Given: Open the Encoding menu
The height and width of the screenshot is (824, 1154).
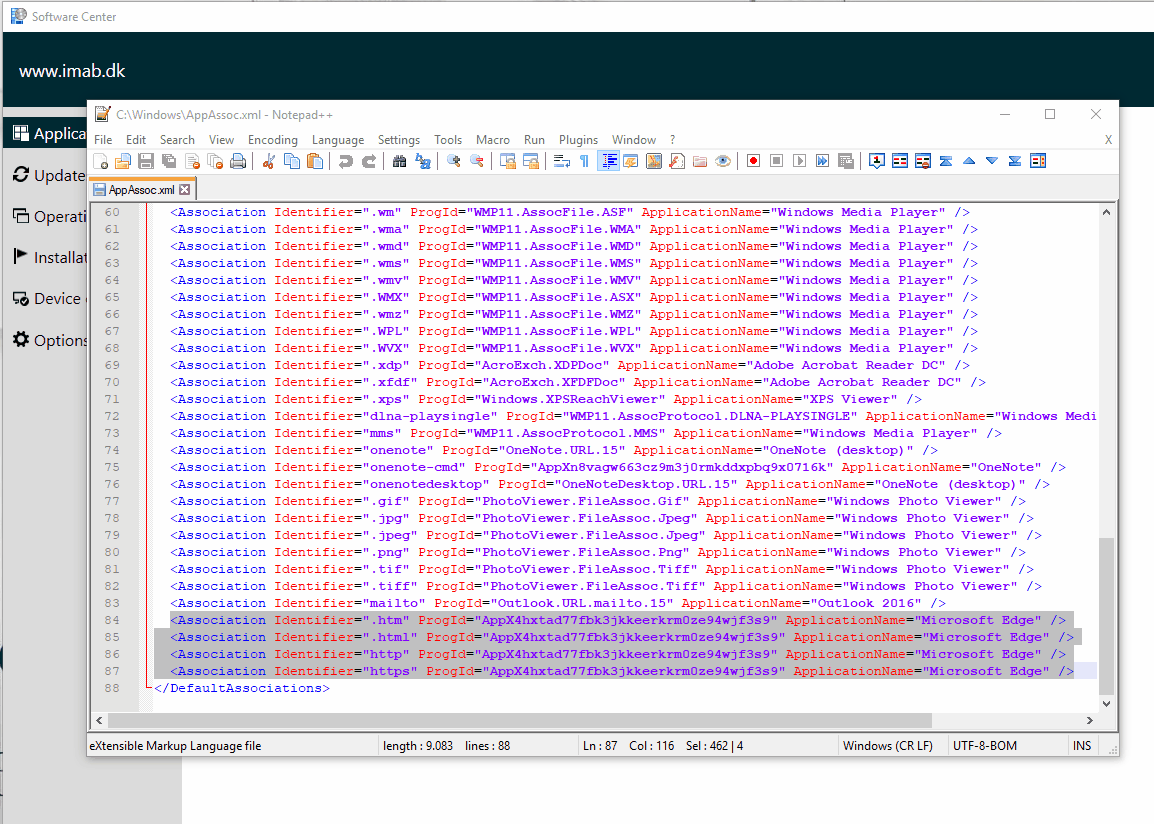Looking at the screenshot, I should pos(273,140).
